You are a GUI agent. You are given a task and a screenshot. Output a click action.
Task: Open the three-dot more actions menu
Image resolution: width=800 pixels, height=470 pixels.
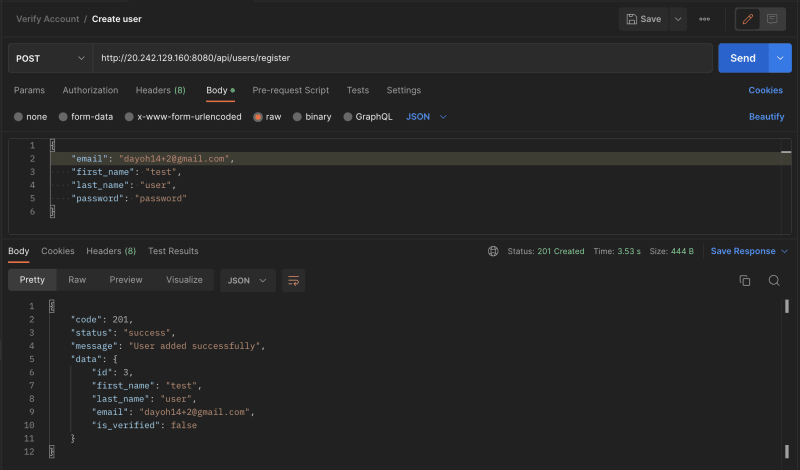tap(704, 19)
